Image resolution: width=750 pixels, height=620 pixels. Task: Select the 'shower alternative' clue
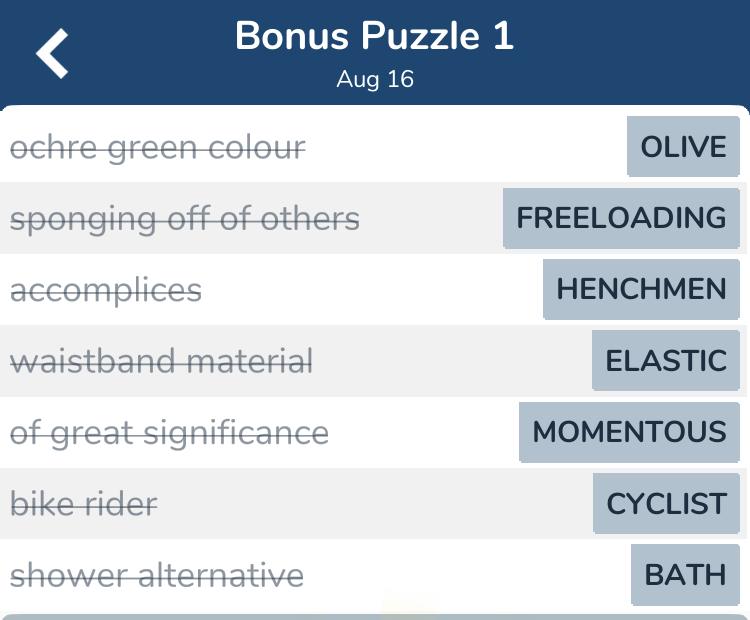click(157, 575)
